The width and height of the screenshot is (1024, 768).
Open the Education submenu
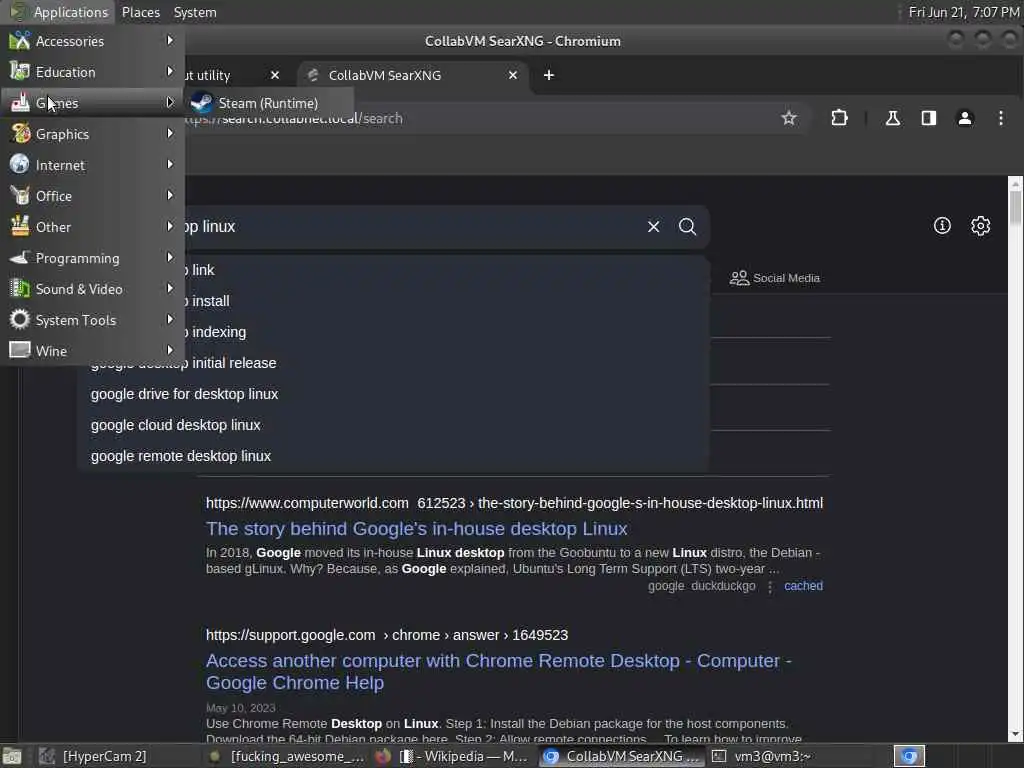(x=92, y=72)
